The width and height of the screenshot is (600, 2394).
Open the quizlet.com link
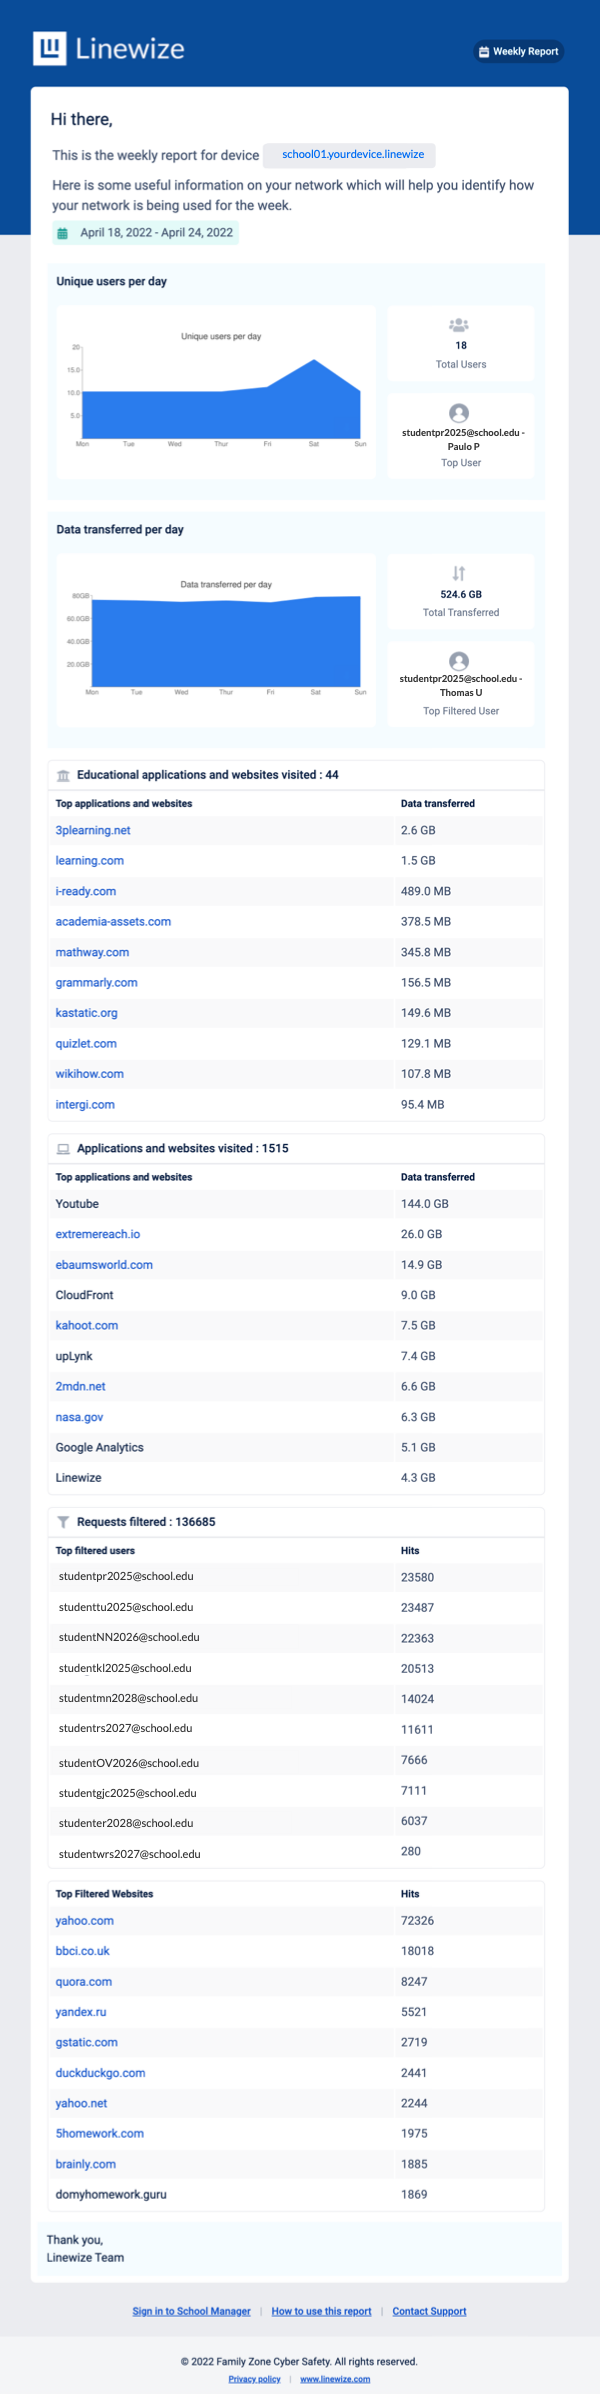(86, 1044)
